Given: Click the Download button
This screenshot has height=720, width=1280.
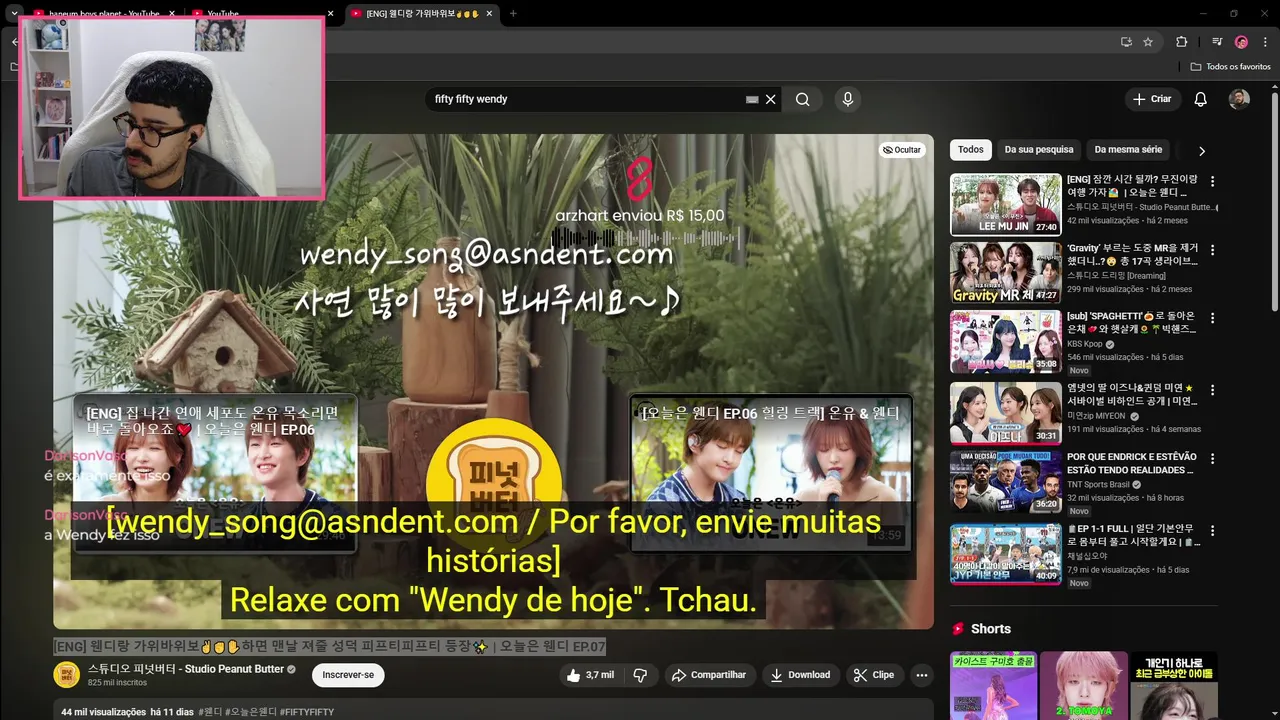Looking at the screenshot, I should pos(800,675).
